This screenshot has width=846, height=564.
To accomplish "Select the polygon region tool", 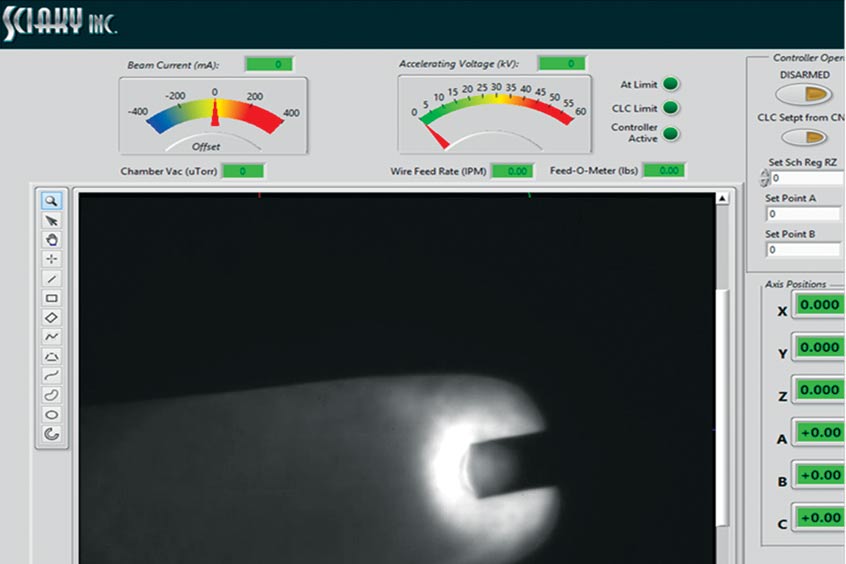I will tap(52, 356).
